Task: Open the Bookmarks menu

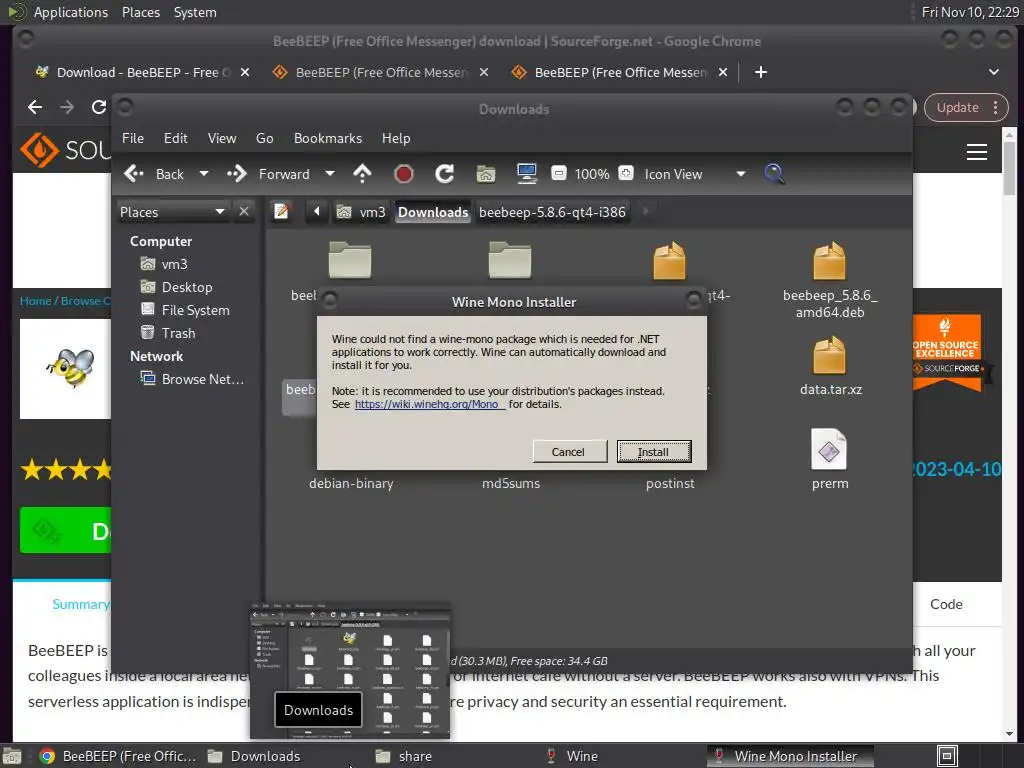Action: [328, 138]
